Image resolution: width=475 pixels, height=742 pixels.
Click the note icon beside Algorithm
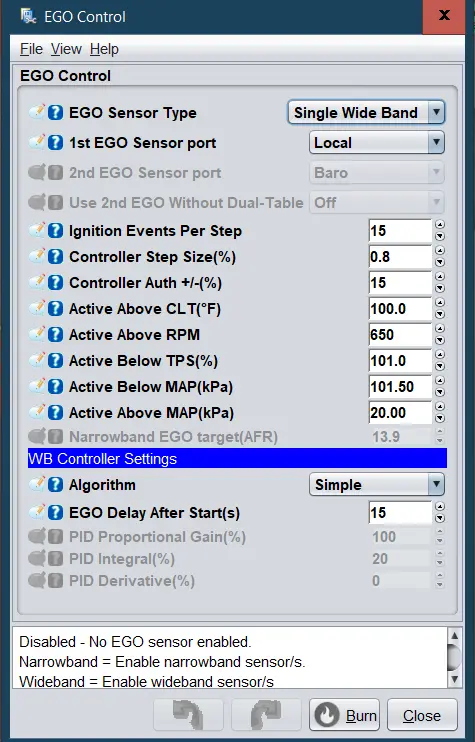click(37, 485)
